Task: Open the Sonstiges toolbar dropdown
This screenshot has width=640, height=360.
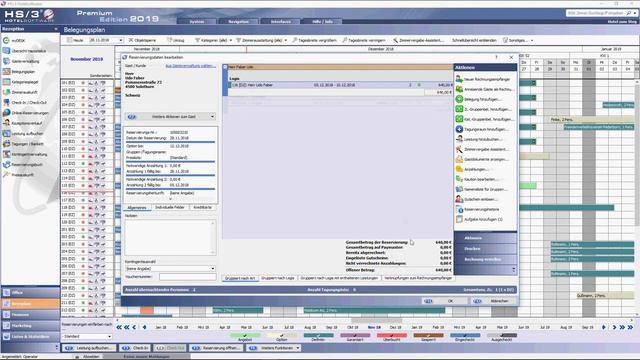Action: point(518,40)
